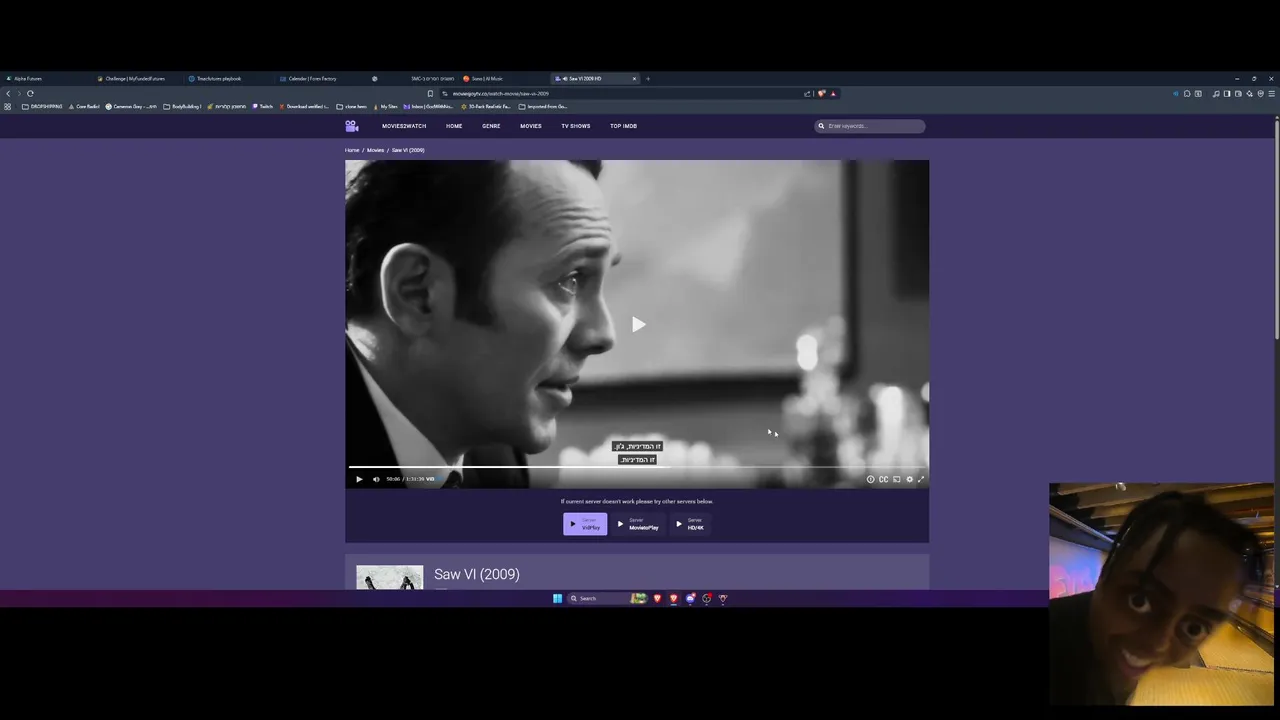1280x720 pixels.
Task: Open the GENRE menu
Action: coord(491,126)
